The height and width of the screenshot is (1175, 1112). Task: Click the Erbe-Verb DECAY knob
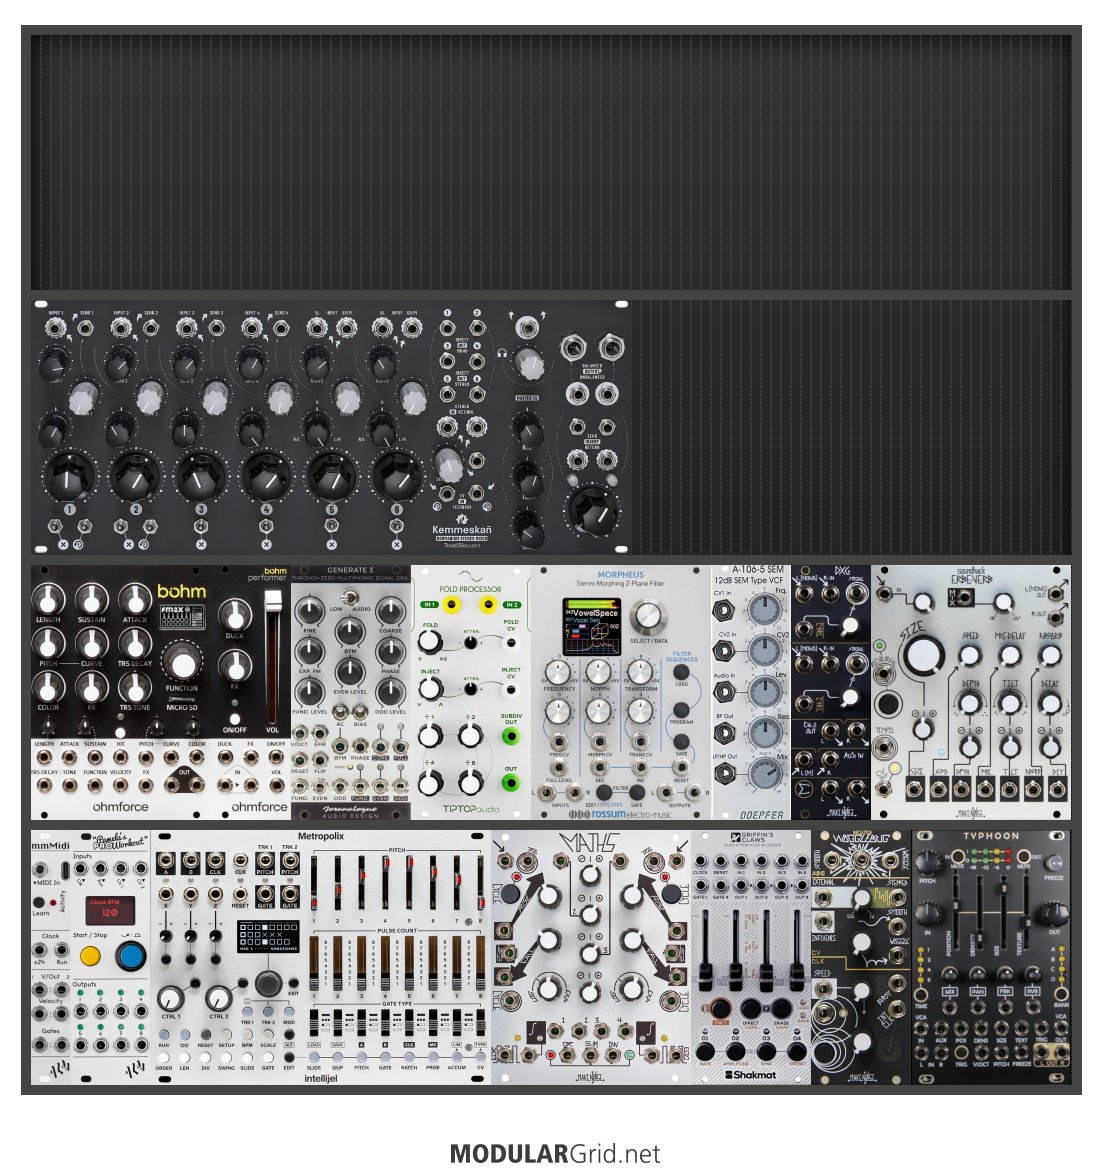tap(1051, 703)
